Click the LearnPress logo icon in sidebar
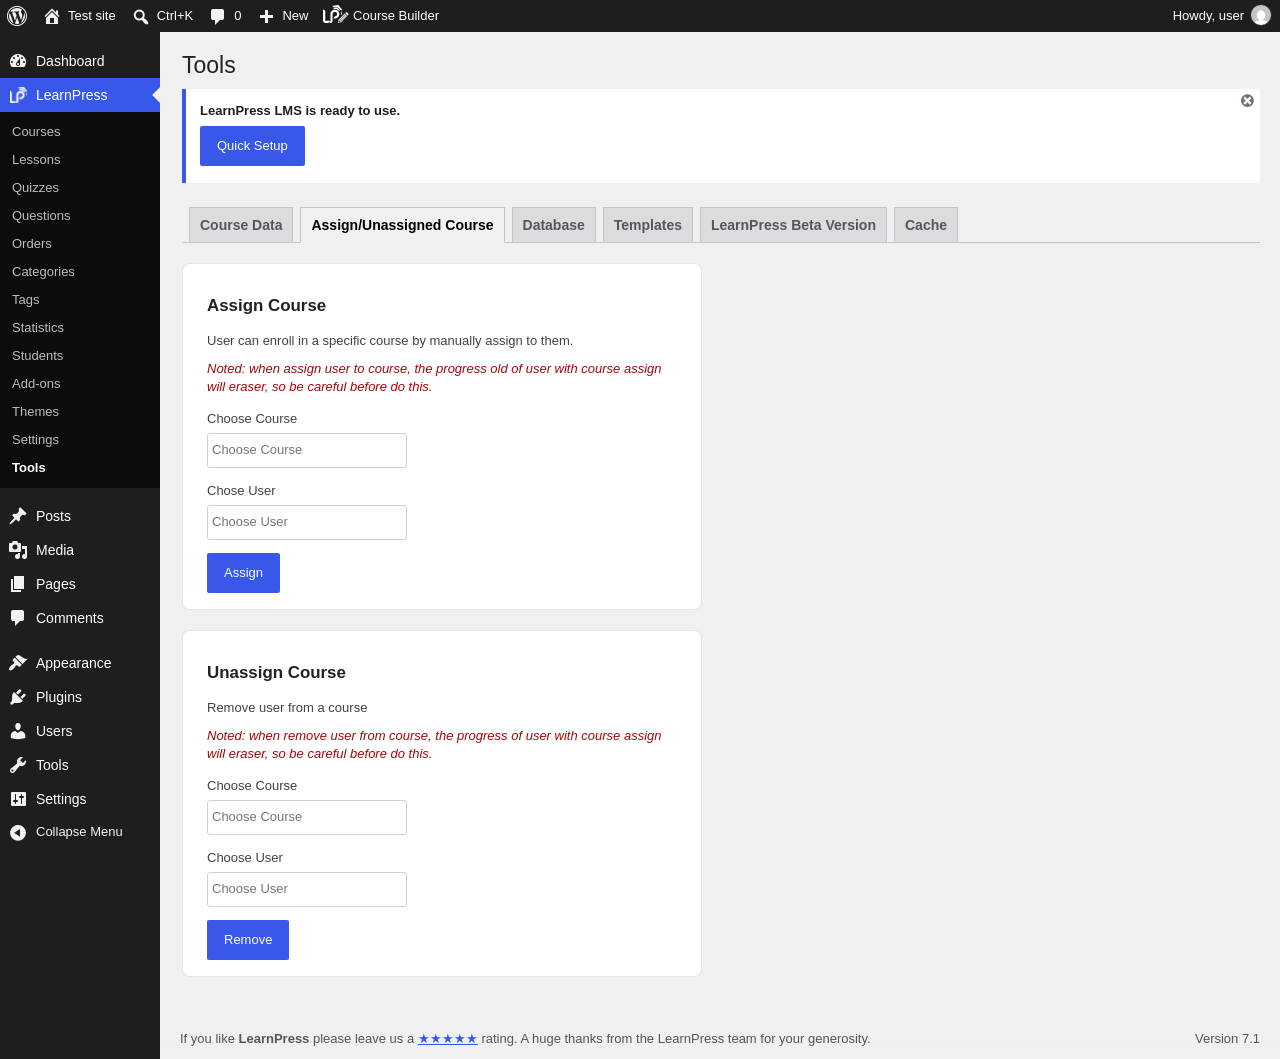The width and height of the screenshot is (1280, 1059). pyautogui.click(x=18, y=95)
